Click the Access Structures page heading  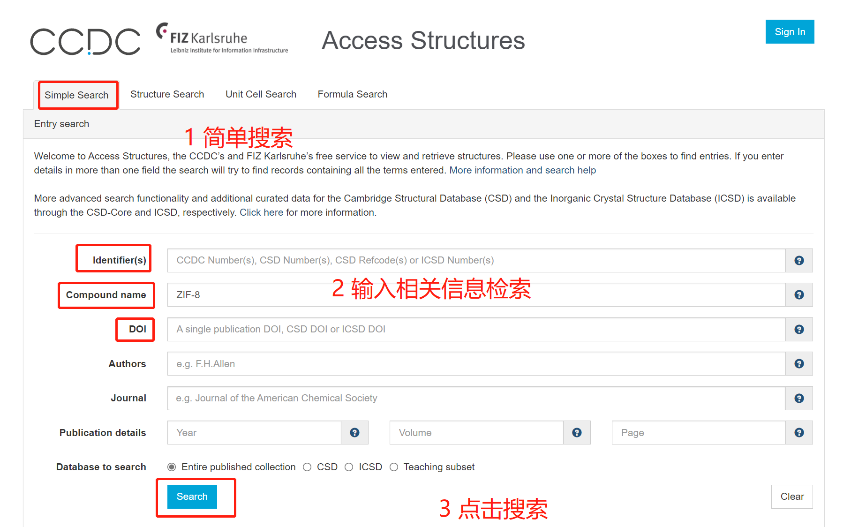(424, 40)
